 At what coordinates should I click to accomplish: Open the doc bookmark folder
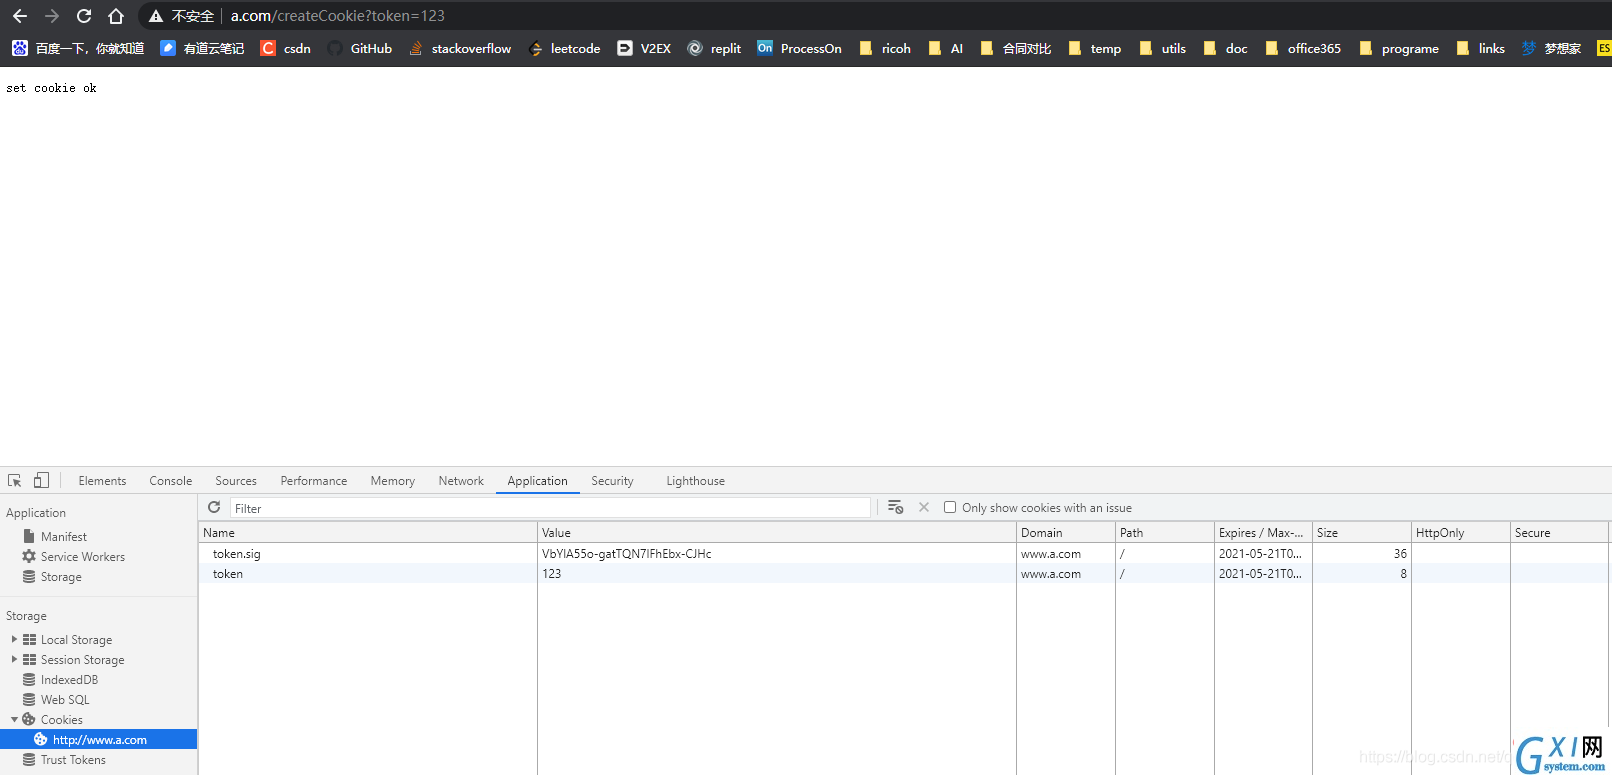[x=1226, y=48]
